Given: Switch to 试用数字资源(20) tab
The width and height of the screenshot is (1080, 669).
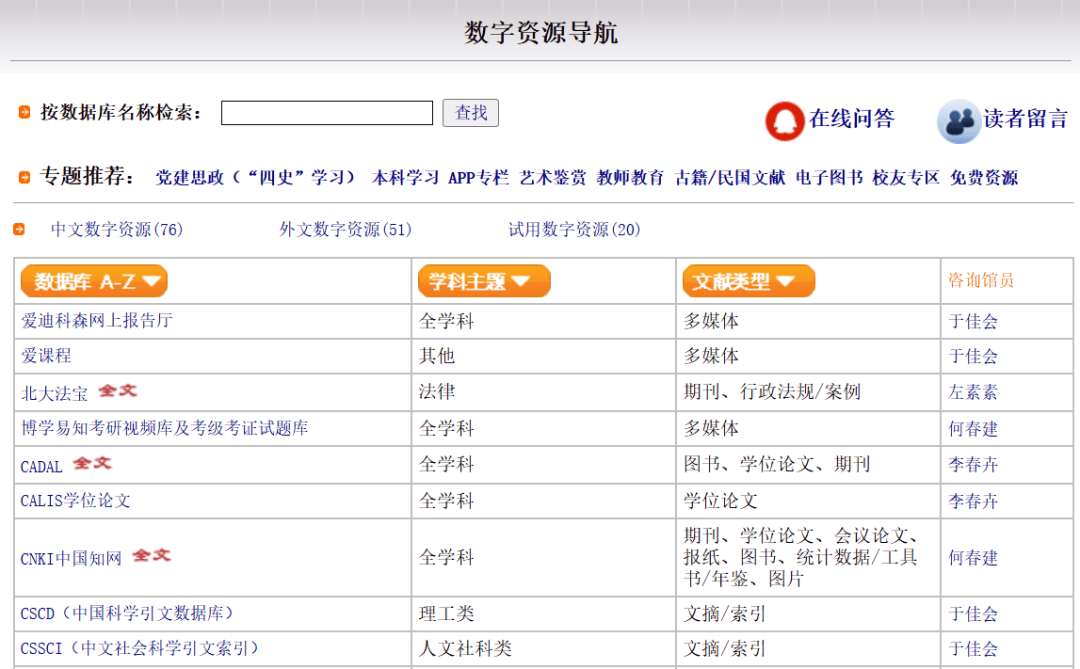Looking at the screenshot, I should point(574,229).
